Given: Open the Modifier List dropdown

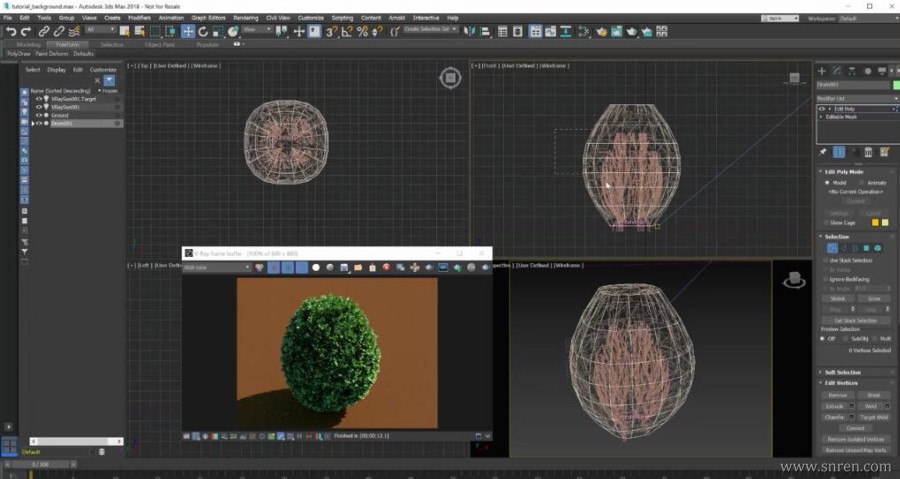Looking at the screenshot, I should tap(856, 98).
